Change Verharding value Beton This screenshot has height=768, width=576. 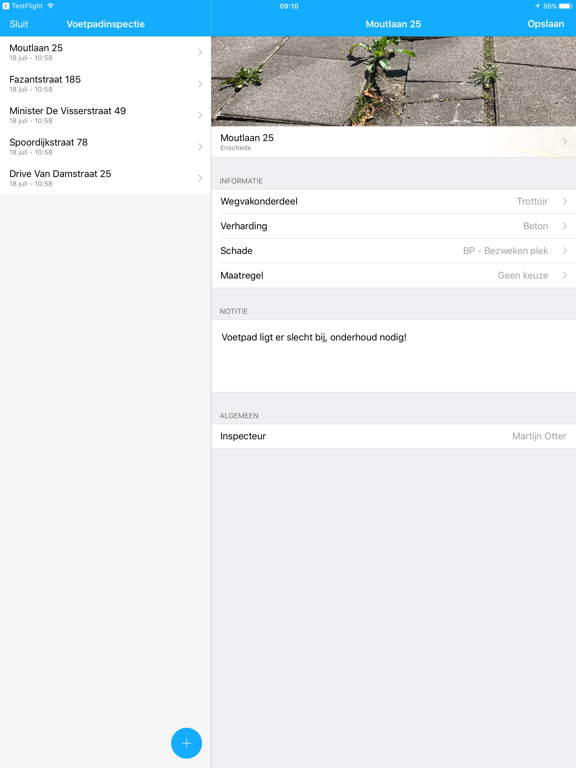point(394,226)
